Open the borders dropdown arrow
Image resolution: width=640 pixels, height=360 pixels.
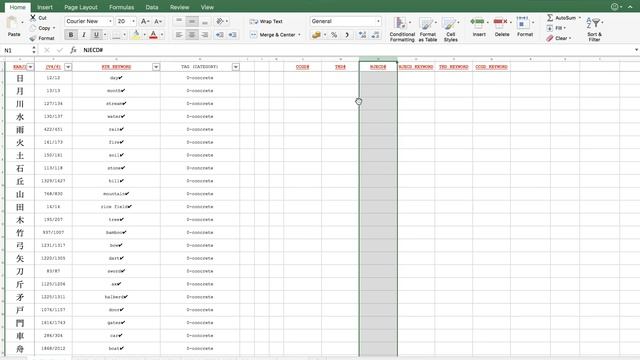(x=124, y=35)
